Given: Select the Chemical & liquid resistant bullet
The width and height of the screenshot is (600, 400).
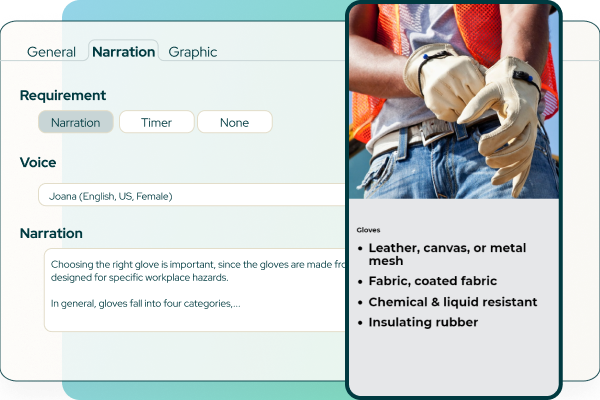Looking at the screenshot, I should pos(452,302).
